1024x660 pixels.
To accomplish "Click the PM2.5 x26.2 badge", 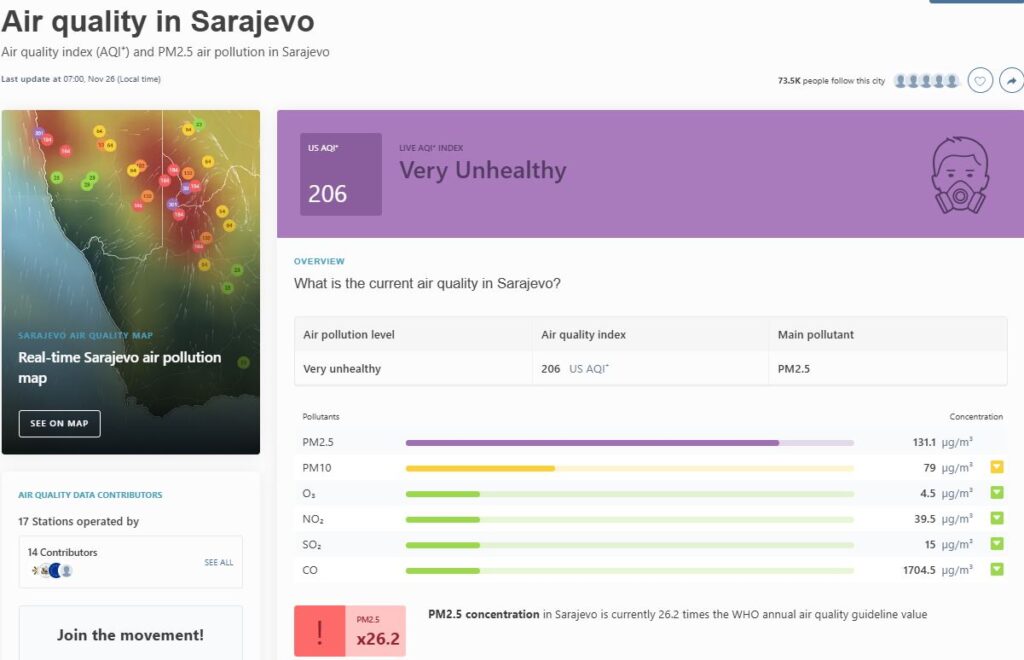I will 376,631.
